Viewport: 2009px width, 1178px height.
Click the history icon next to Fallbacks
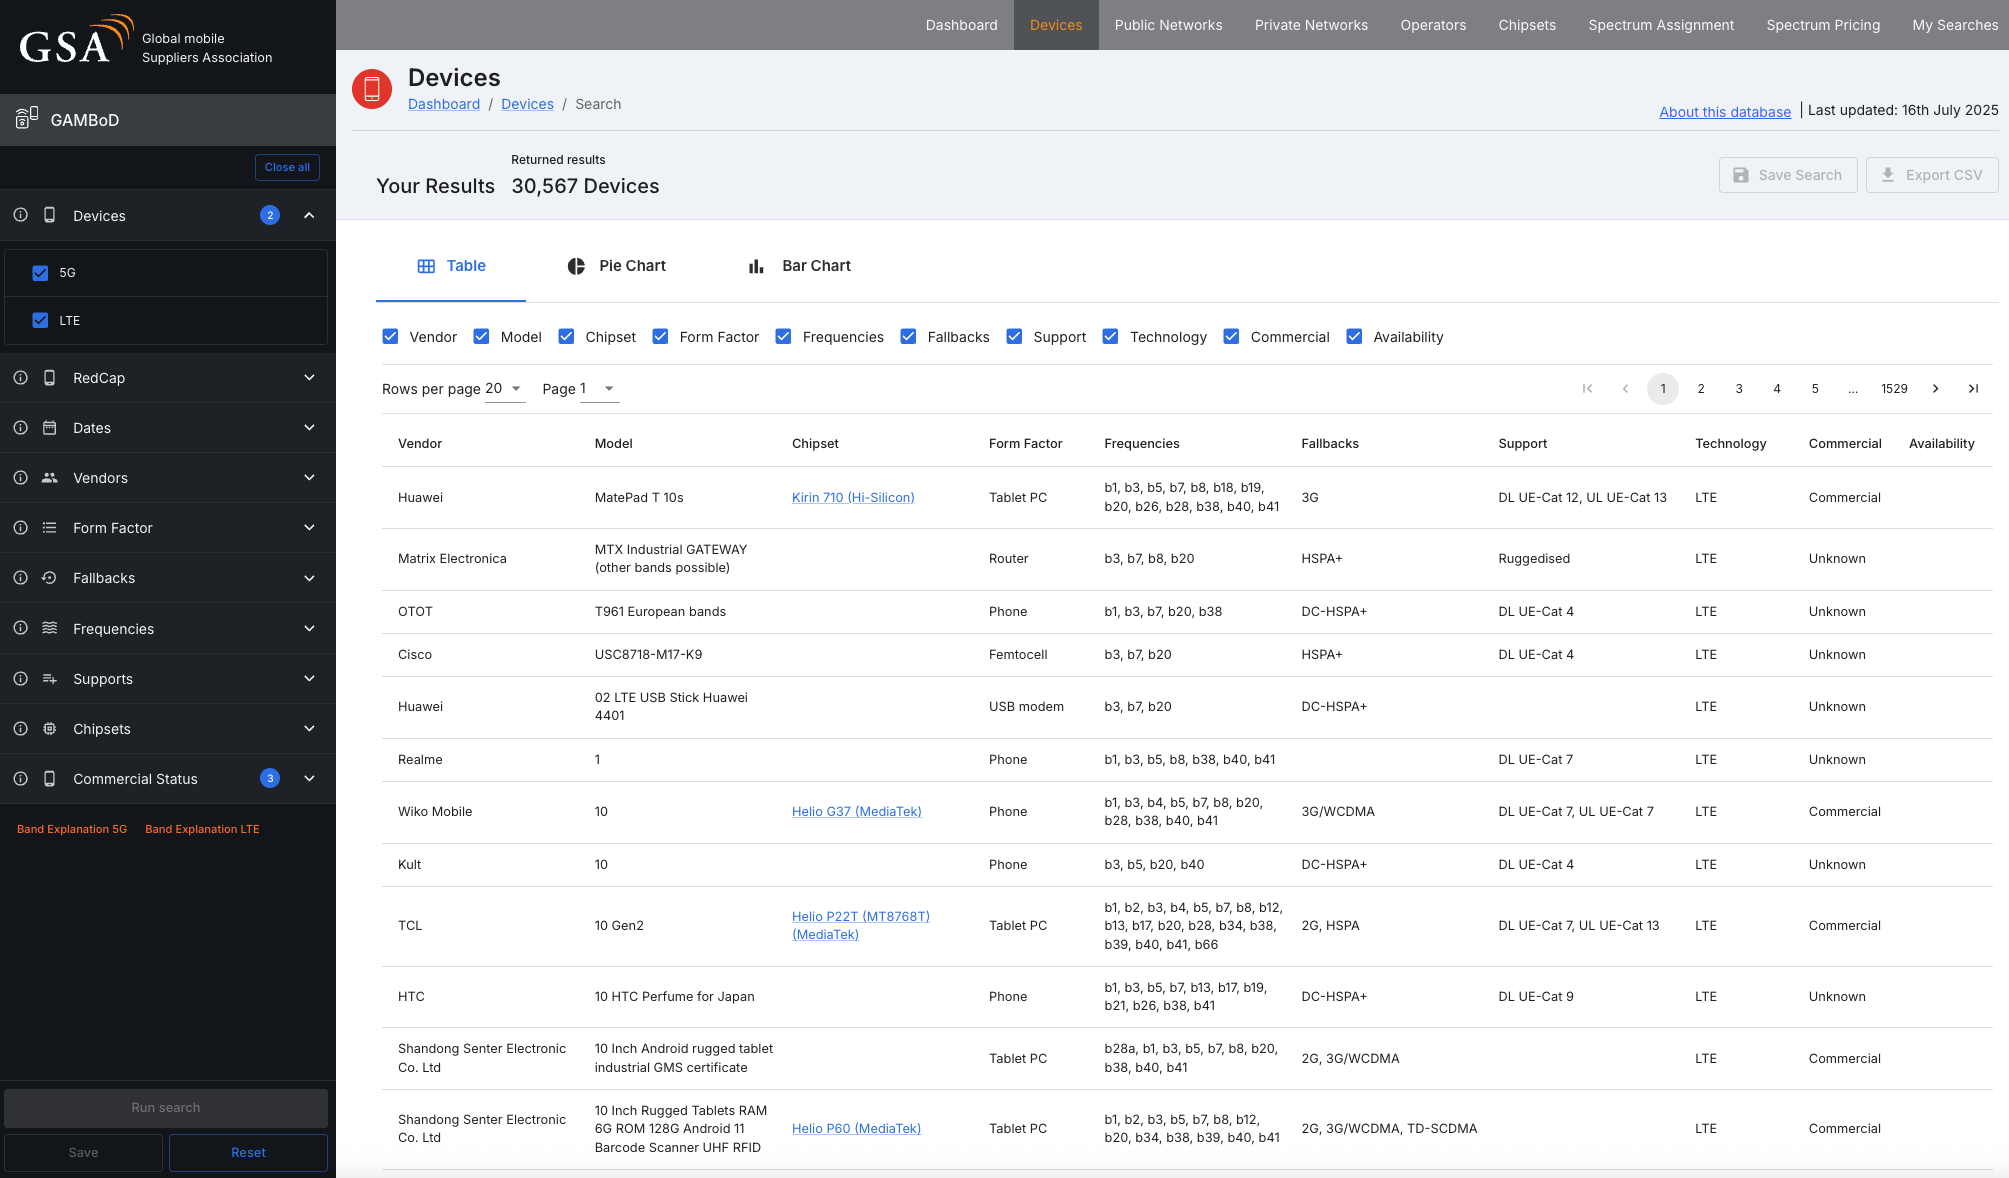(49, 578)
